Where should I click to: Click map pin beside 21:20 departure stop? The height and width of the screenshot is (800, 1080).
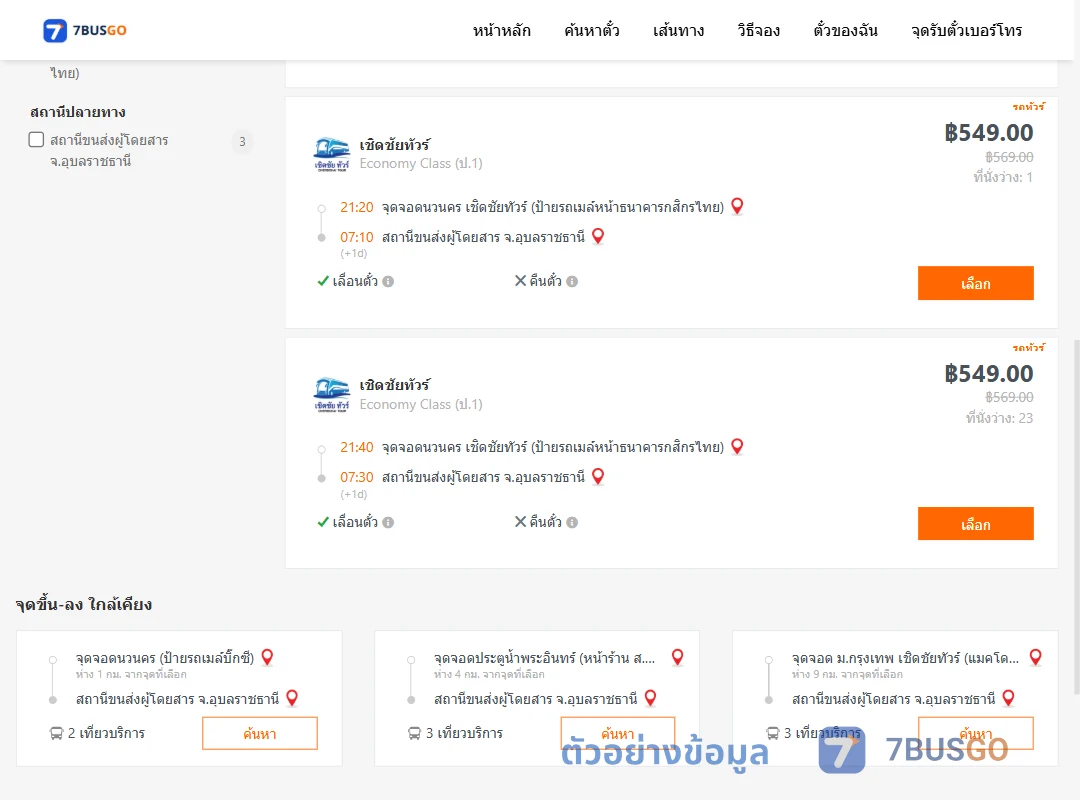tap(737, 206)
